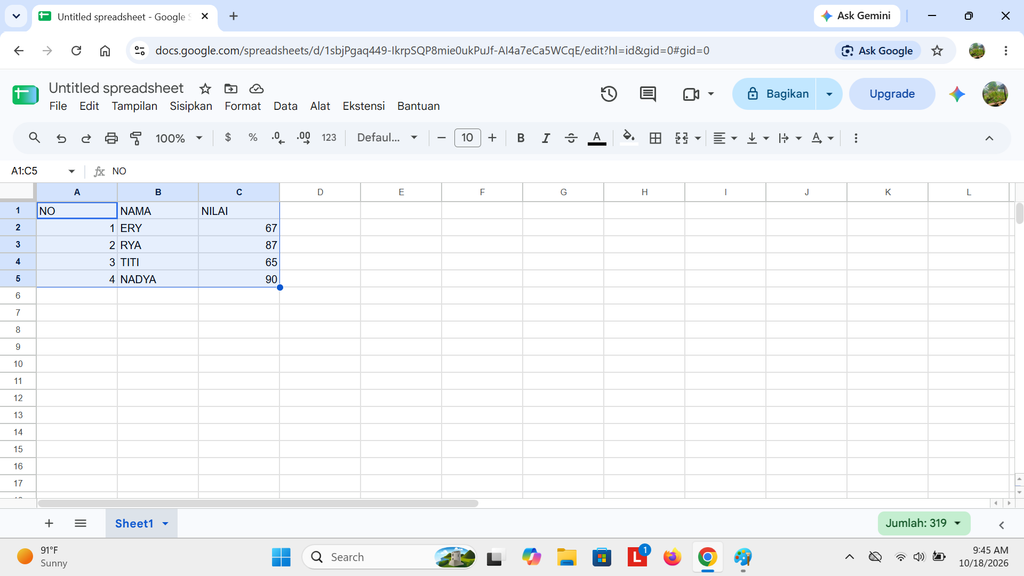Click the font size field
The height and width of the screenshot is (576, 1024).
(467, 138)
